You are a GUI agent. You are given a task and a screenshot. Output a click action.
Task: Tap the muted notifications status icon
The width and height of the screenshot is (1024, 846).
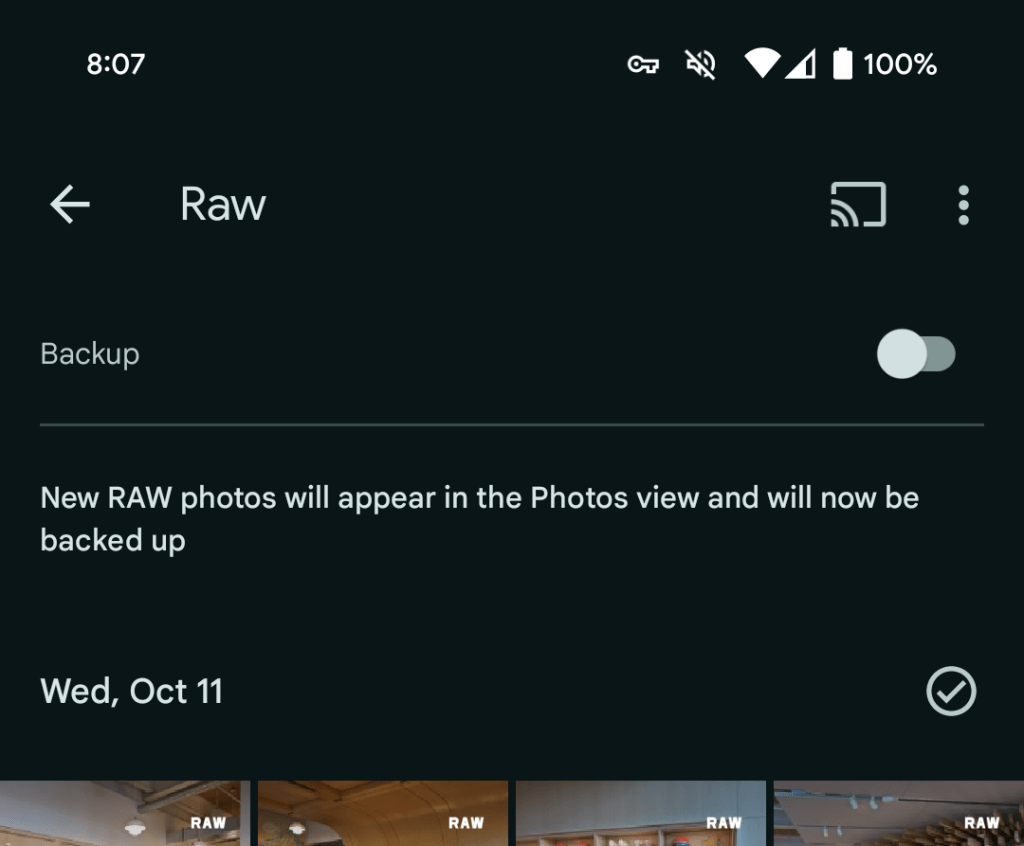701,65
